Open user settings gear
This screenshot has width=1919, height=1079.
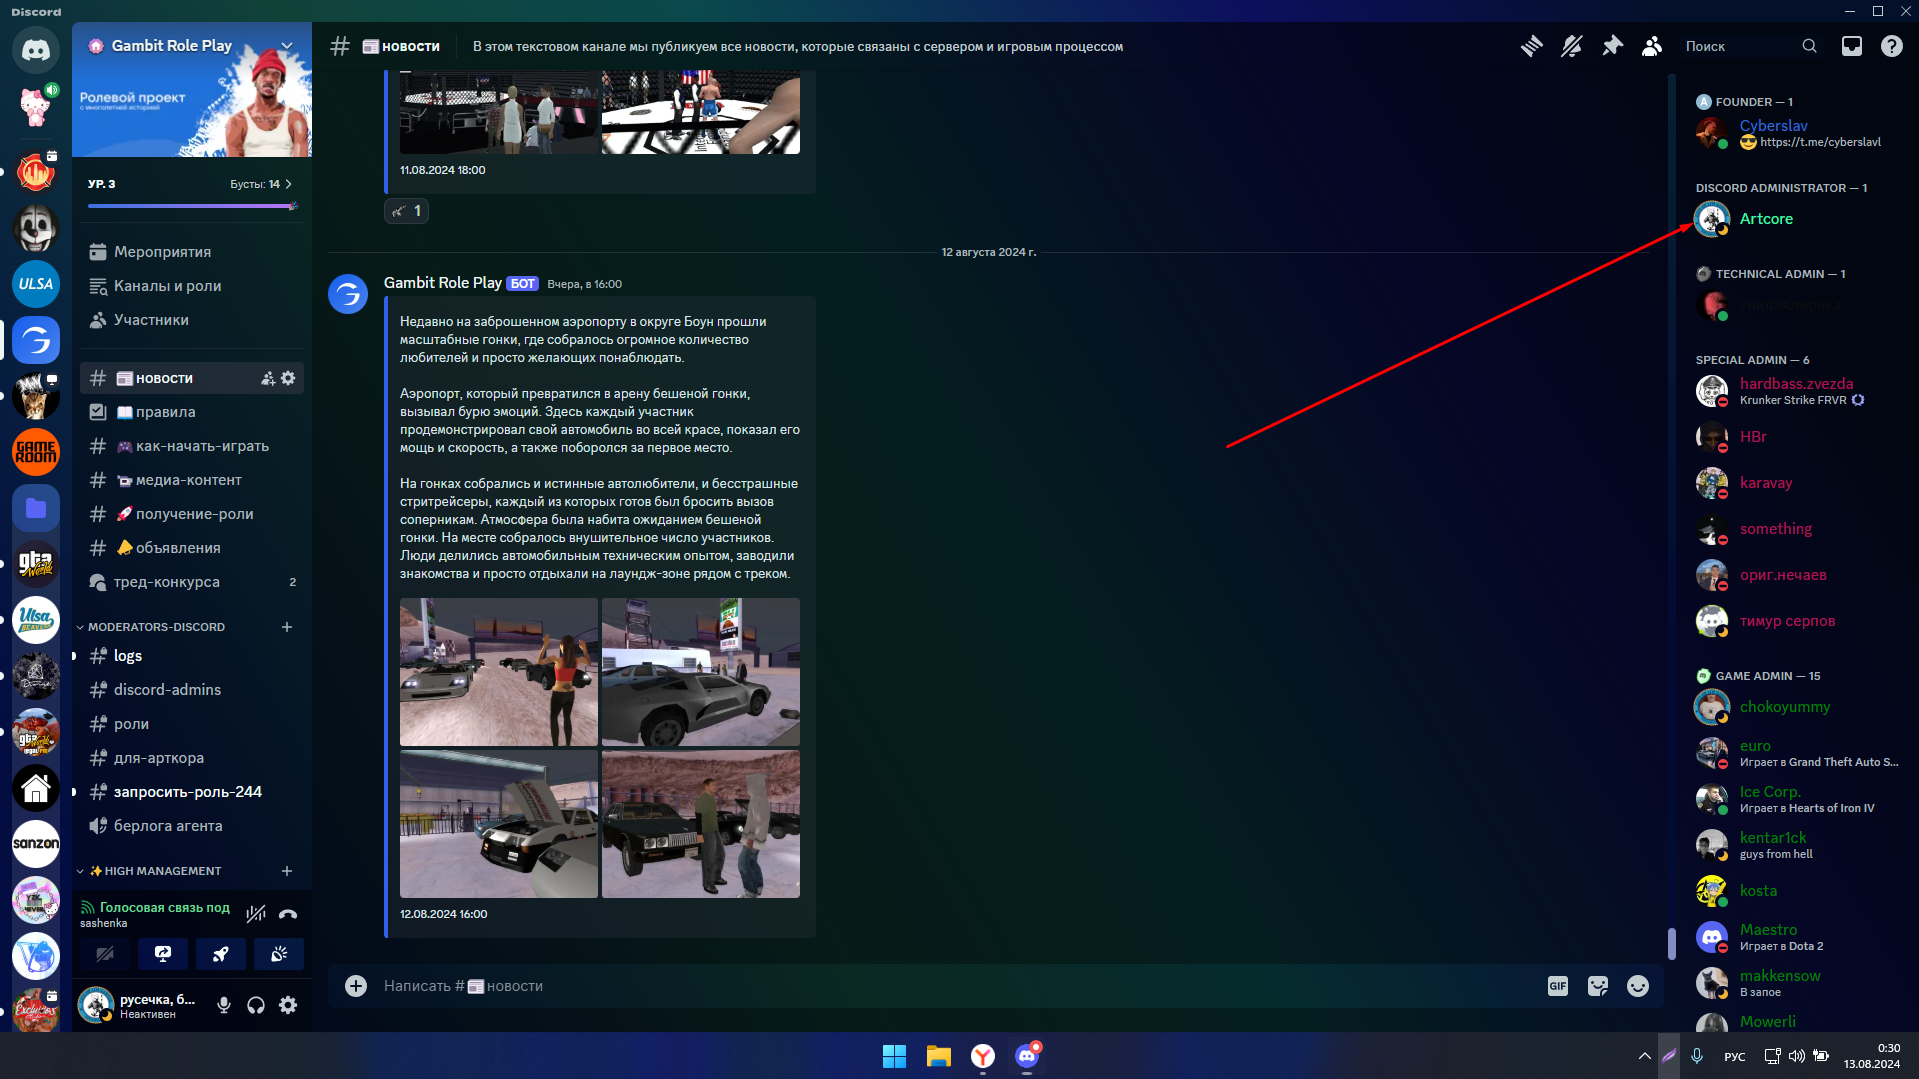tap(288, 1005)
